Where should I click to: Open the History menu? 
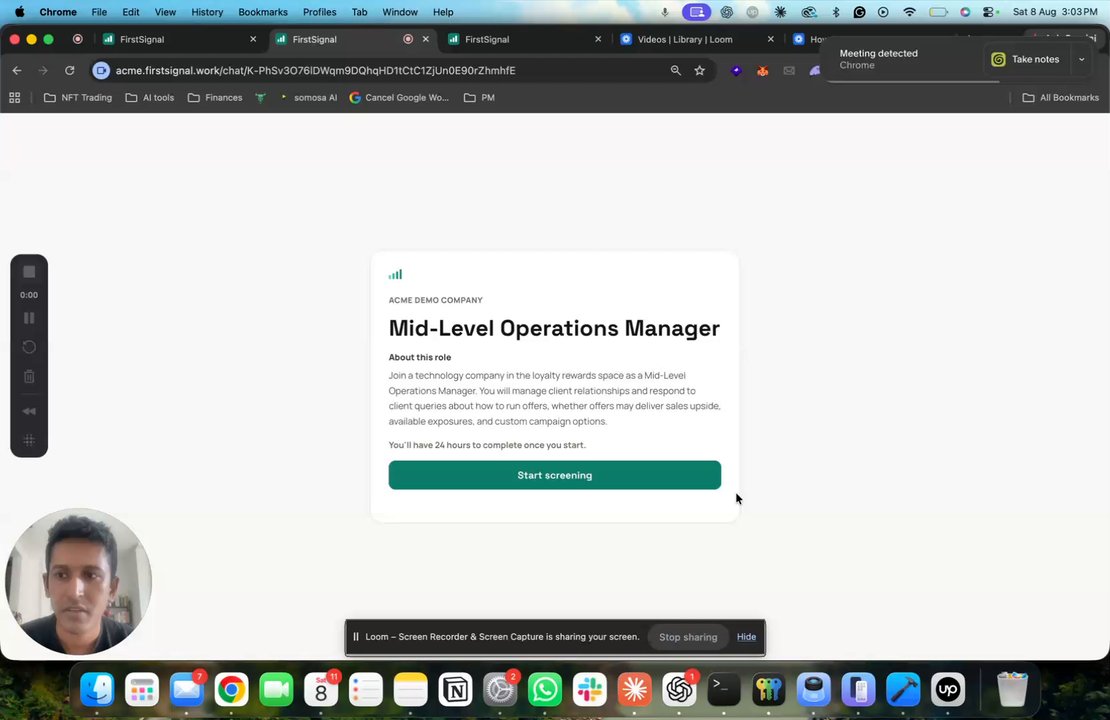[207, 12]
